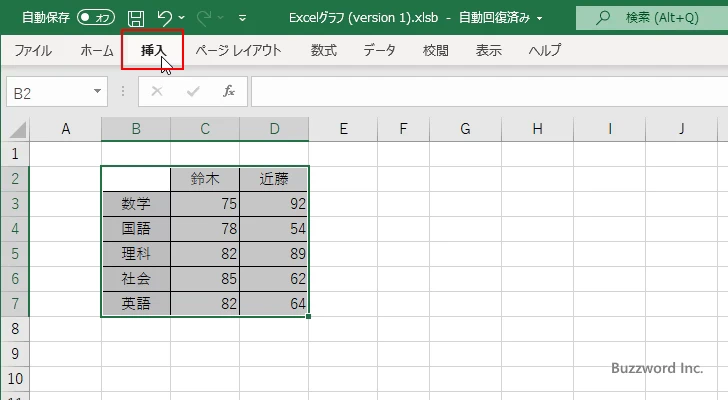
Task: Click the cell containing 数学
Action: pyautogui.click(x=136, y=204)
